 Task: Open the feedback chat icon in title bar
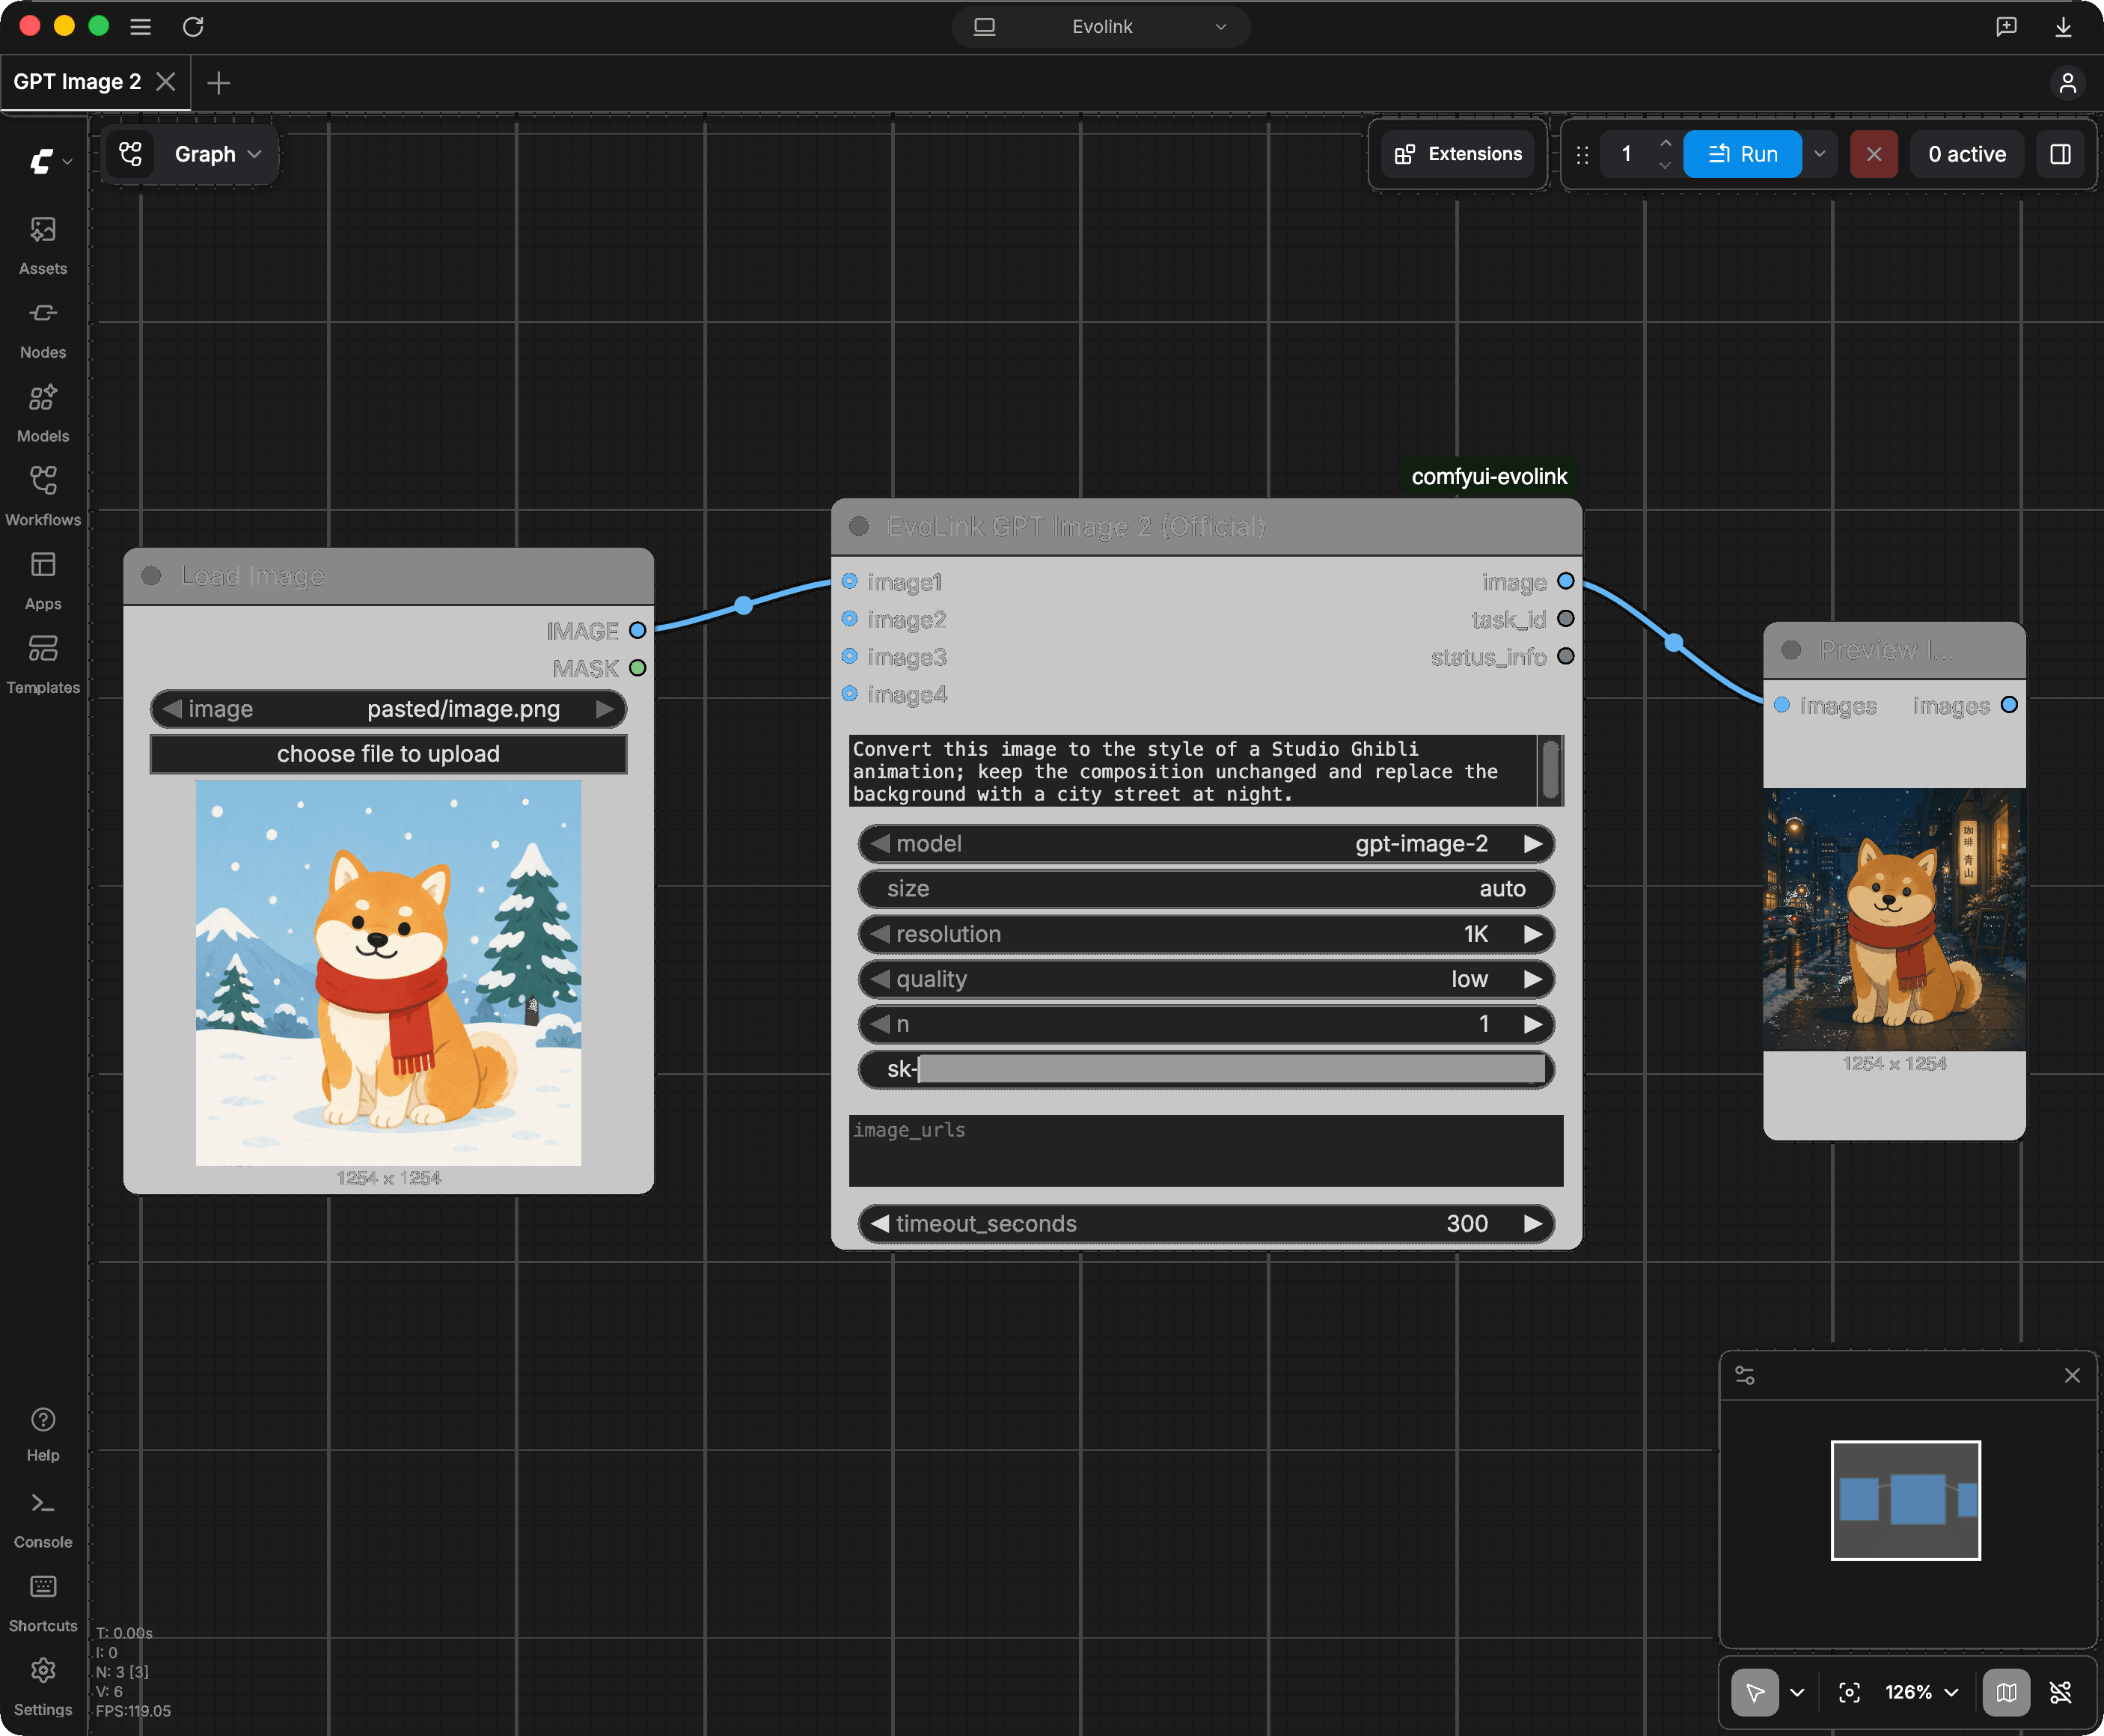coord(2006,27)
